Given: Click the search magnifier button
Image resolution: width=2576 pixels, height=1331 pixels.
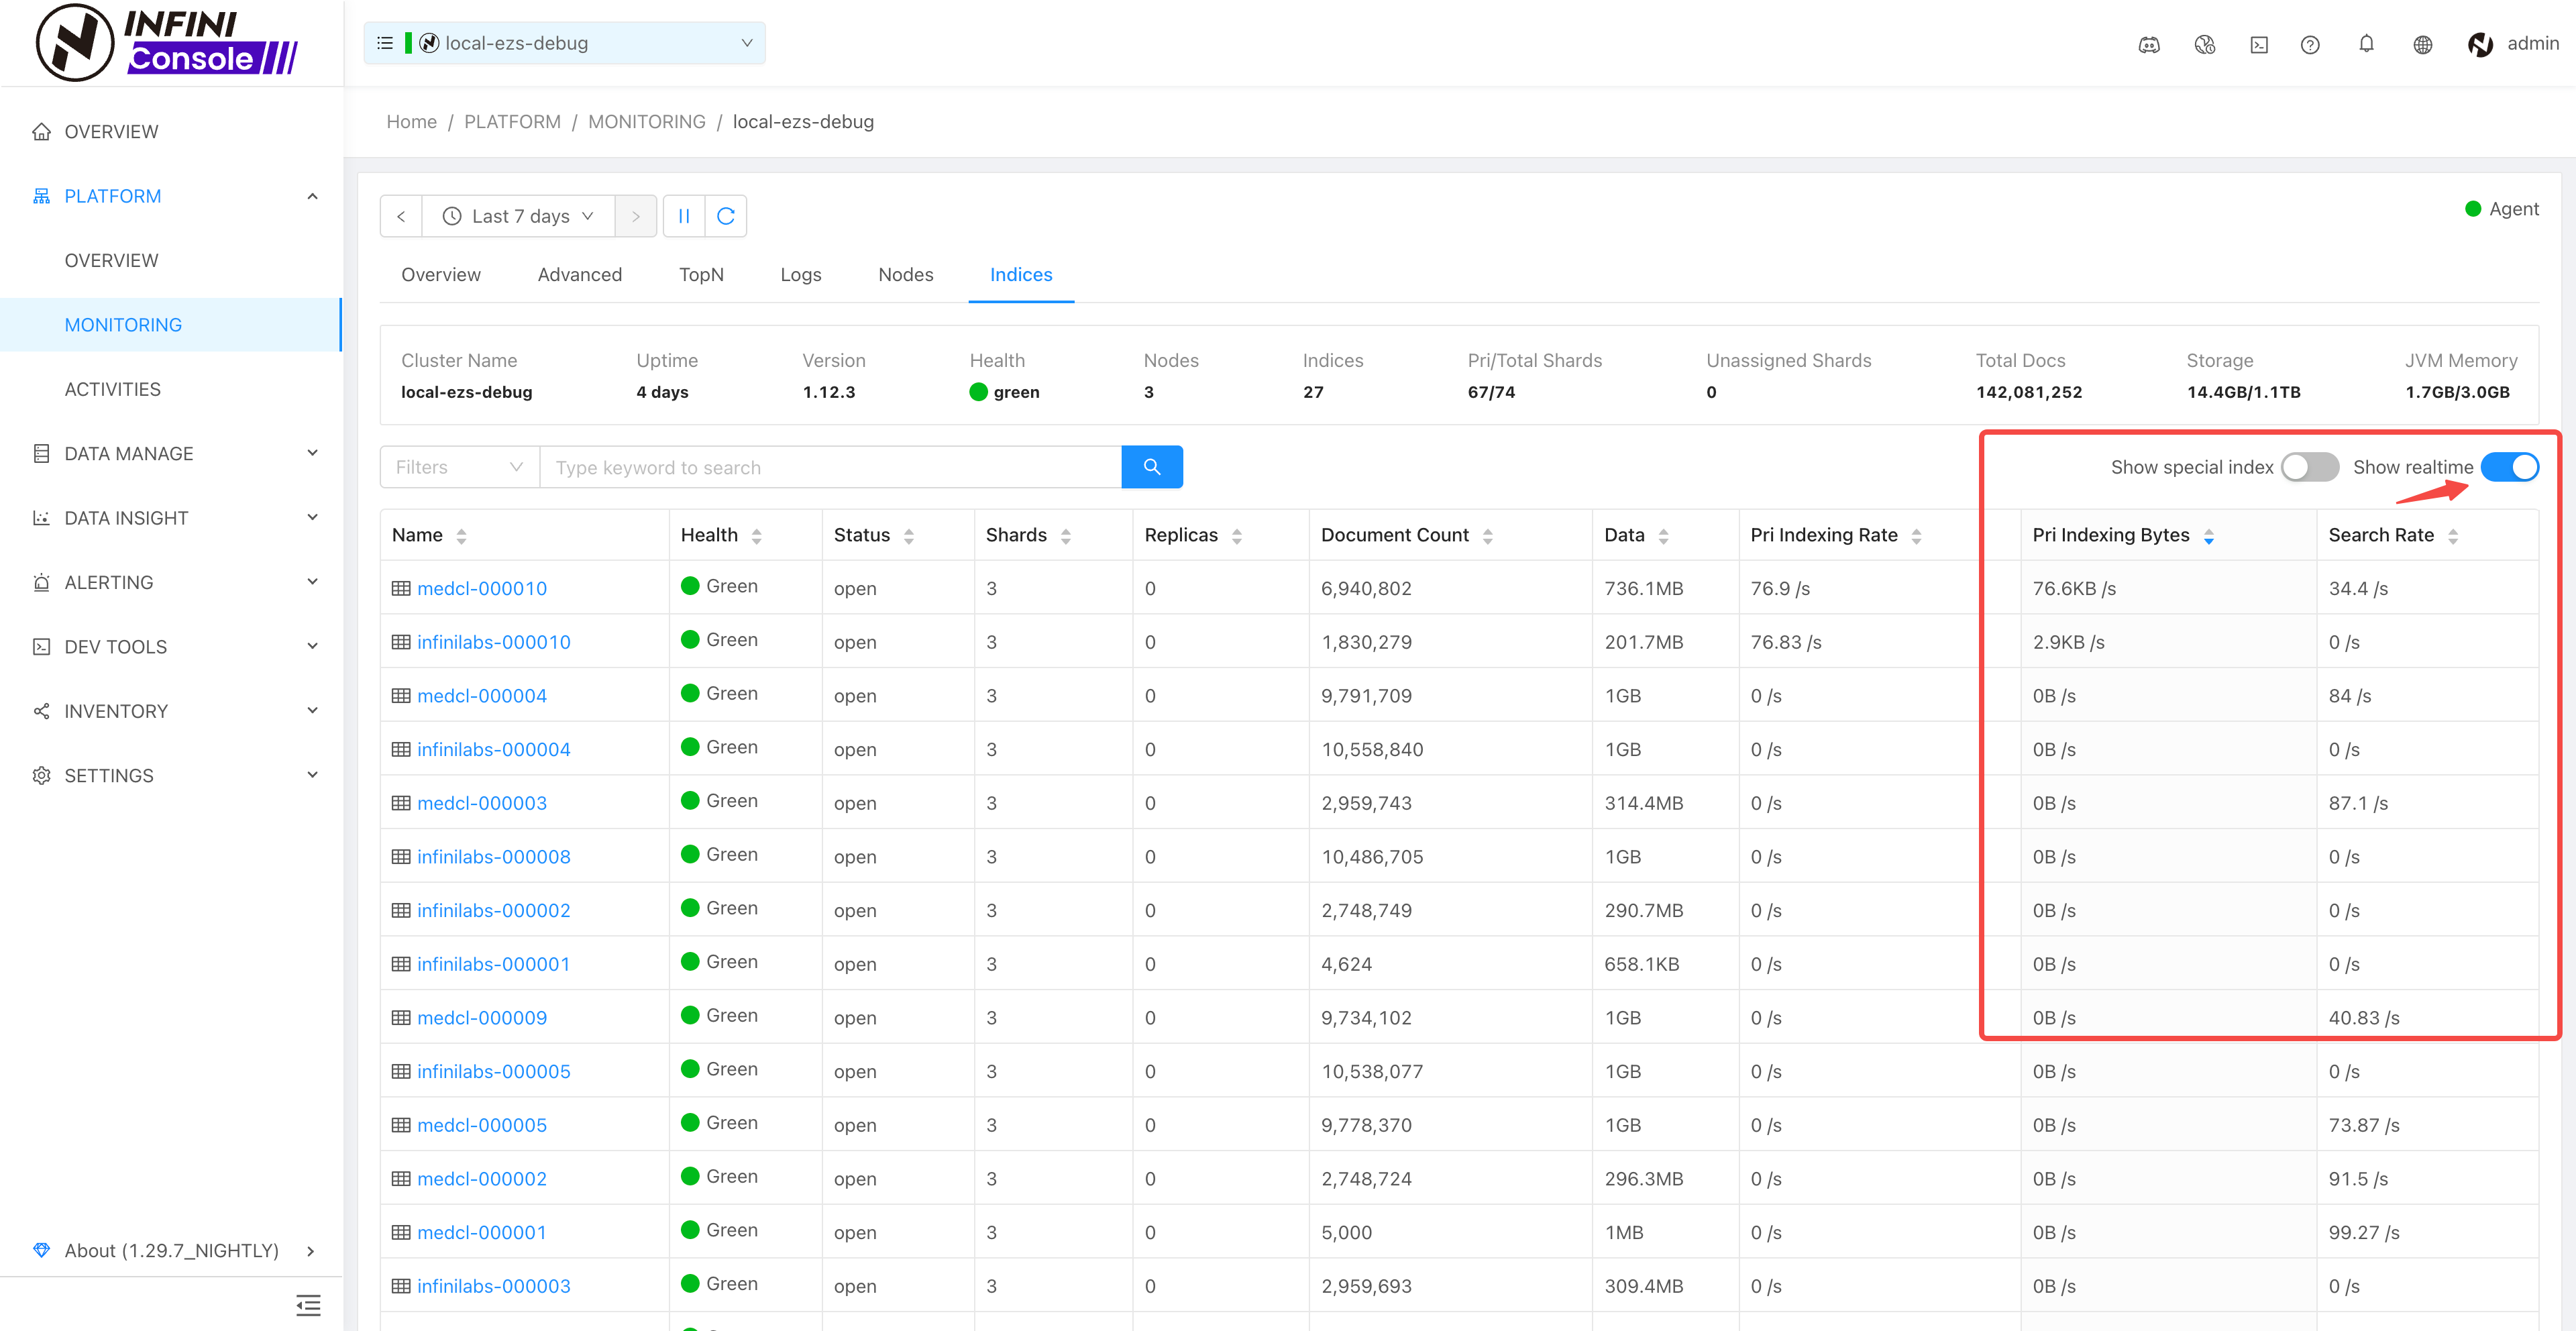Looking at the screenshot, I should [x=1152, y=467].
